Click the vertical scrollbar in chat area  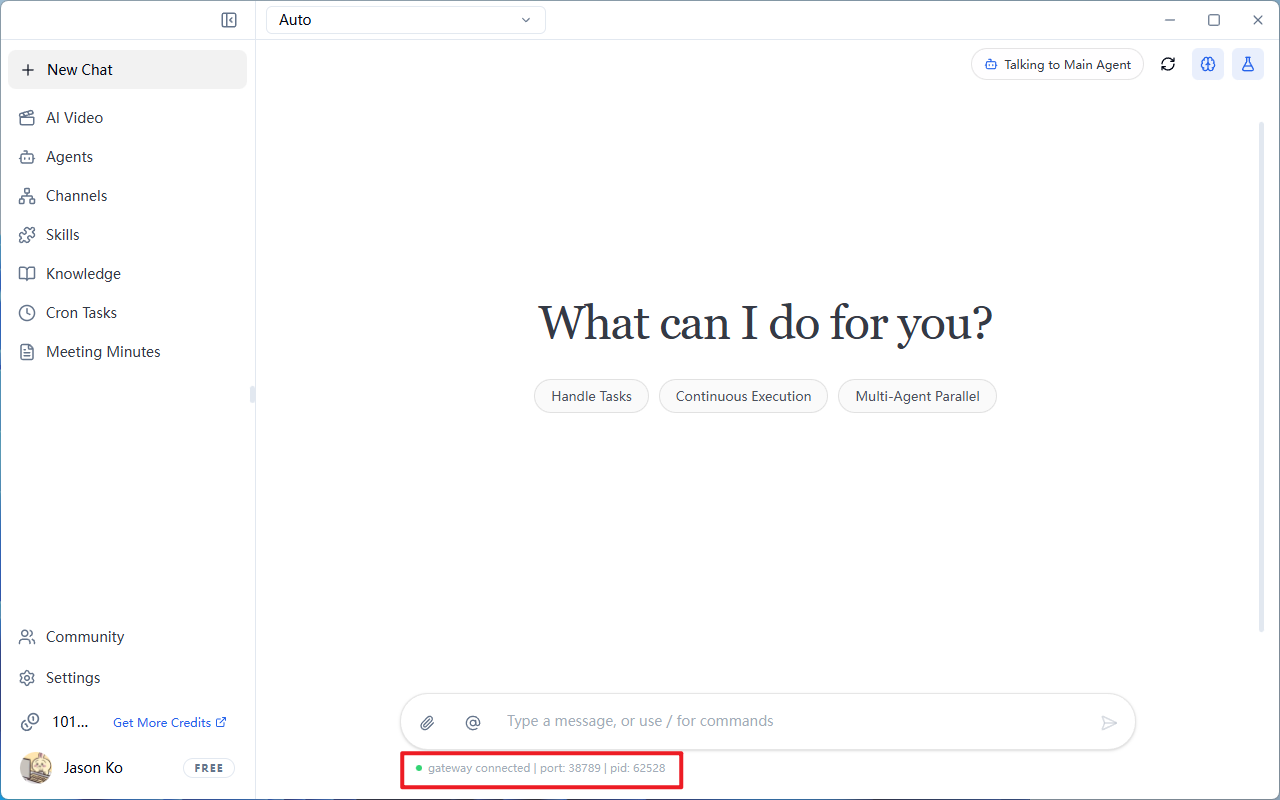(x=1261, y=376)
